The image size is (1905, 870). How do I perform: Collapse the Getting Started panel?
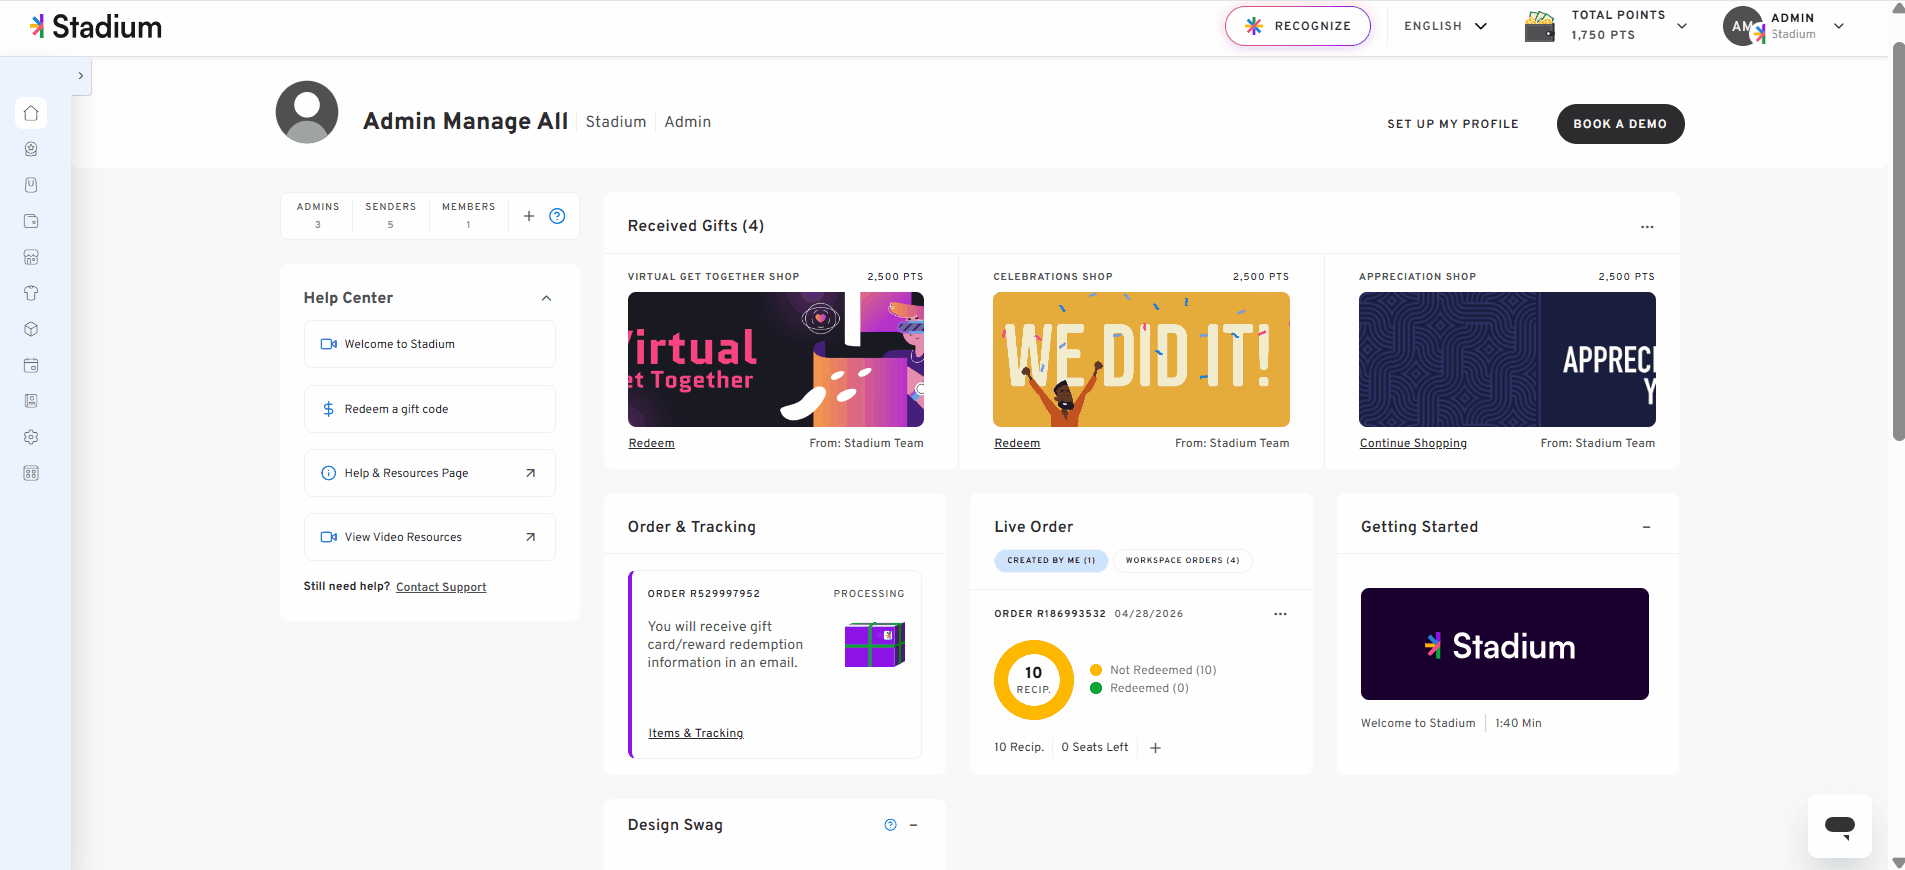click(1646, 527)
